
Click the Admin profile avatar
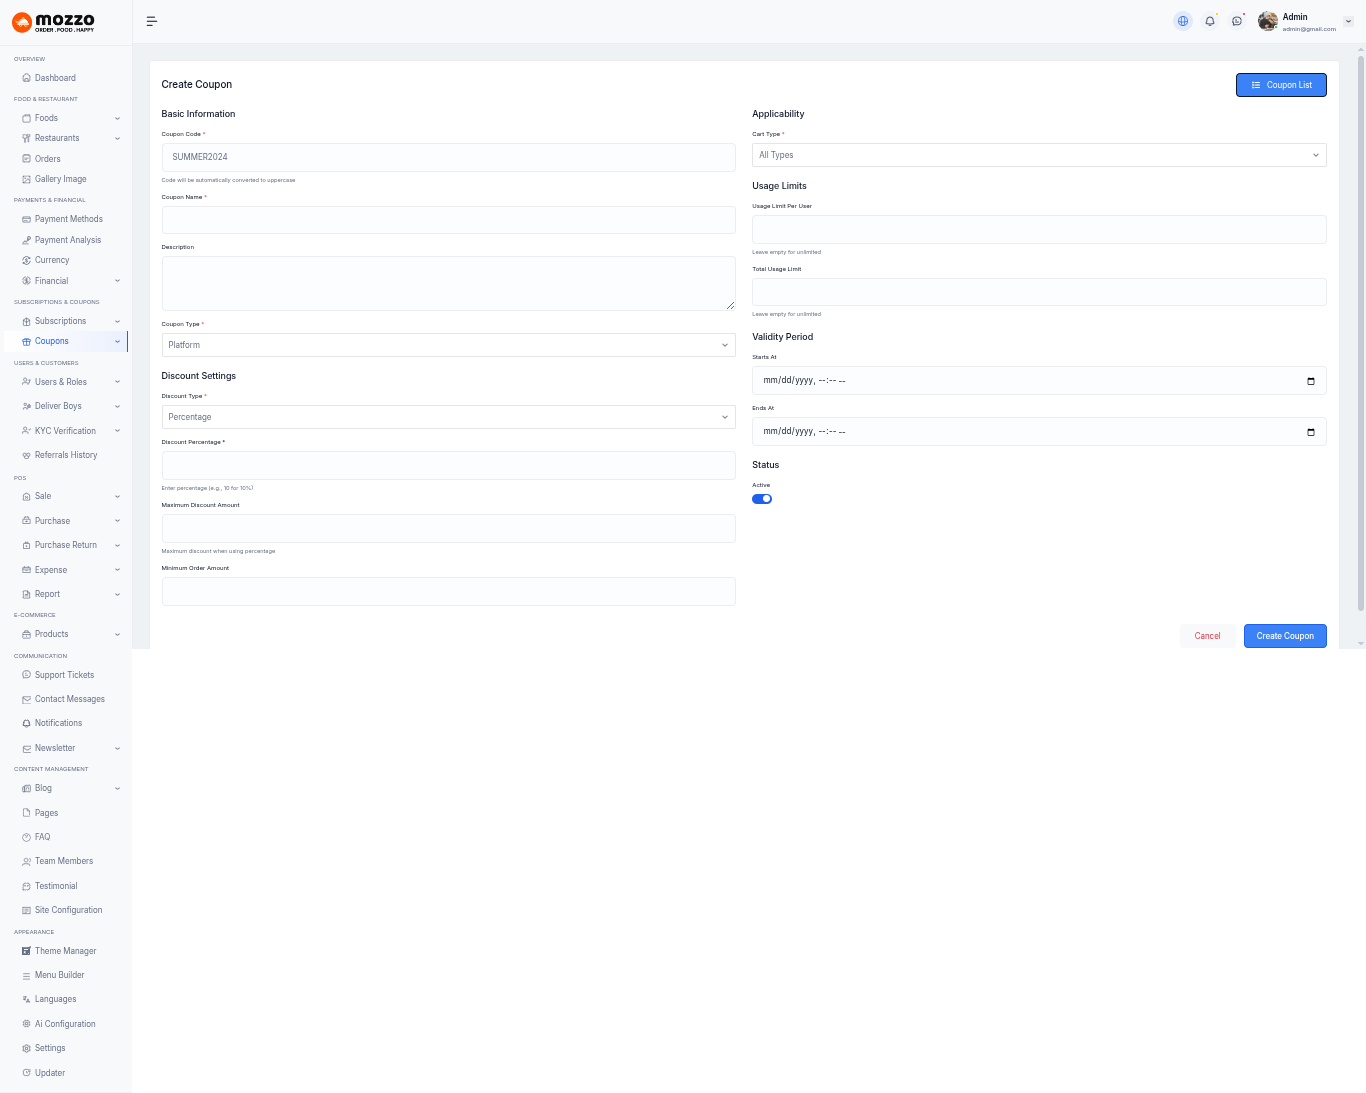[x=1268, y=21]
